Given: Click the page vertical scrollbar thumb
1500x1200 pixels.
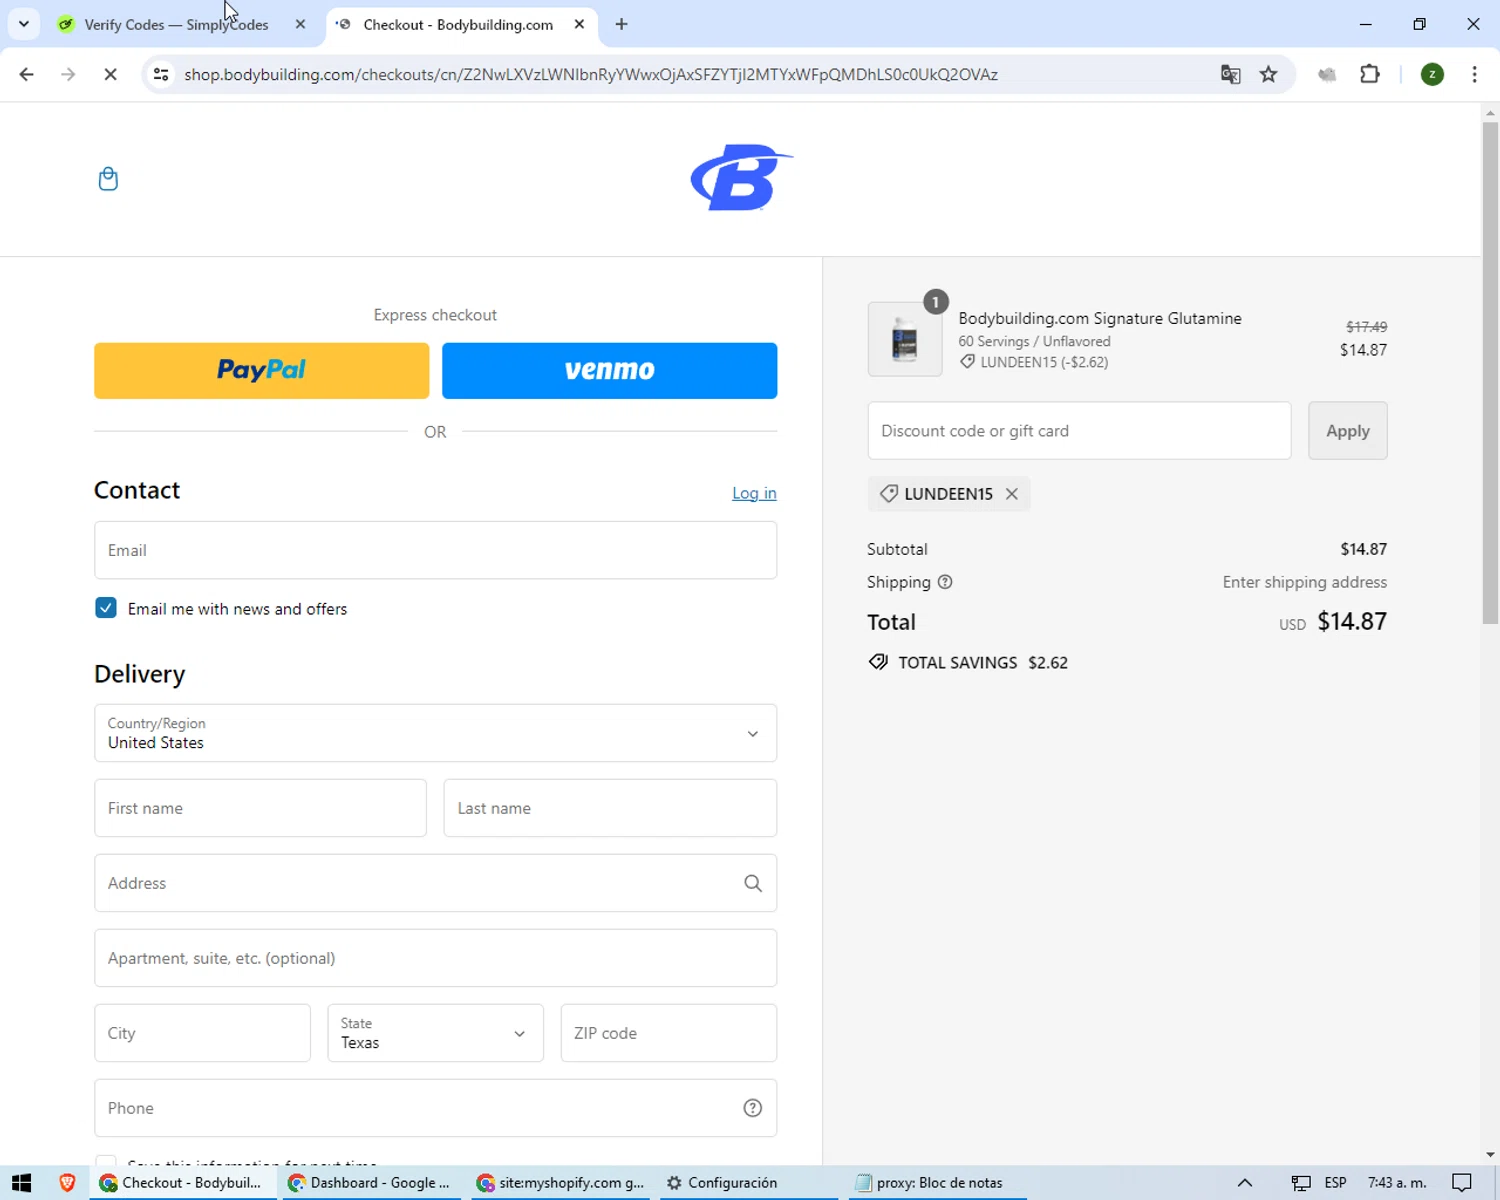Looking at the screenshot, I should point(1490,372).
